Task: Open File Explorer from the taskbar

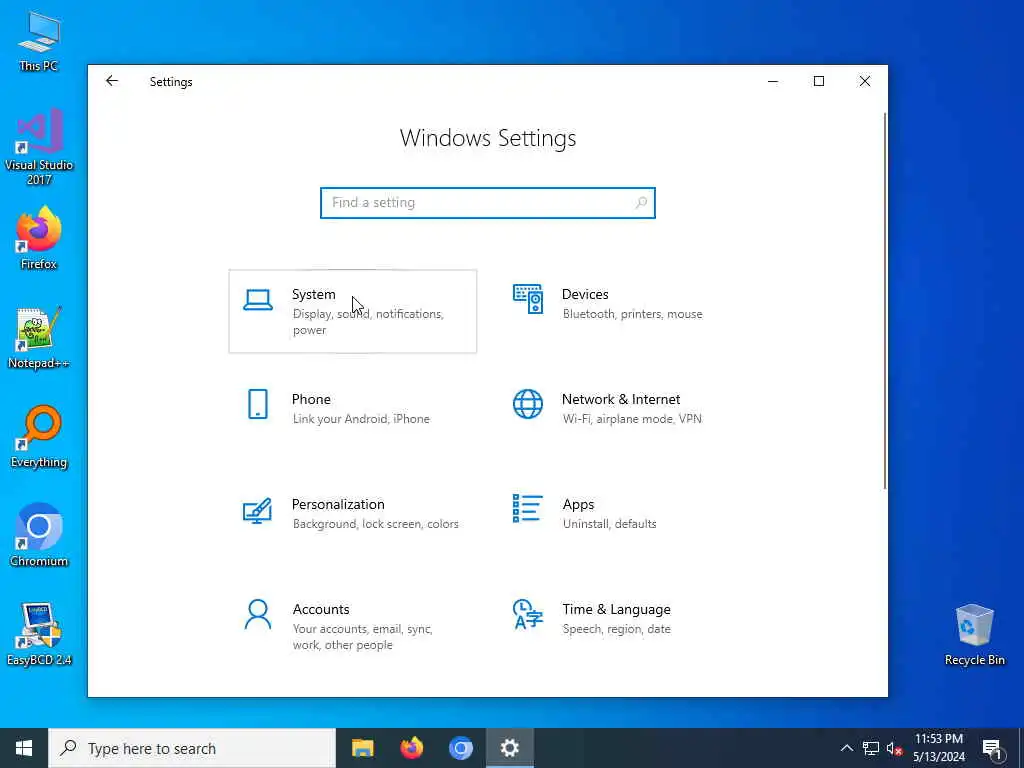Action: 362,748
